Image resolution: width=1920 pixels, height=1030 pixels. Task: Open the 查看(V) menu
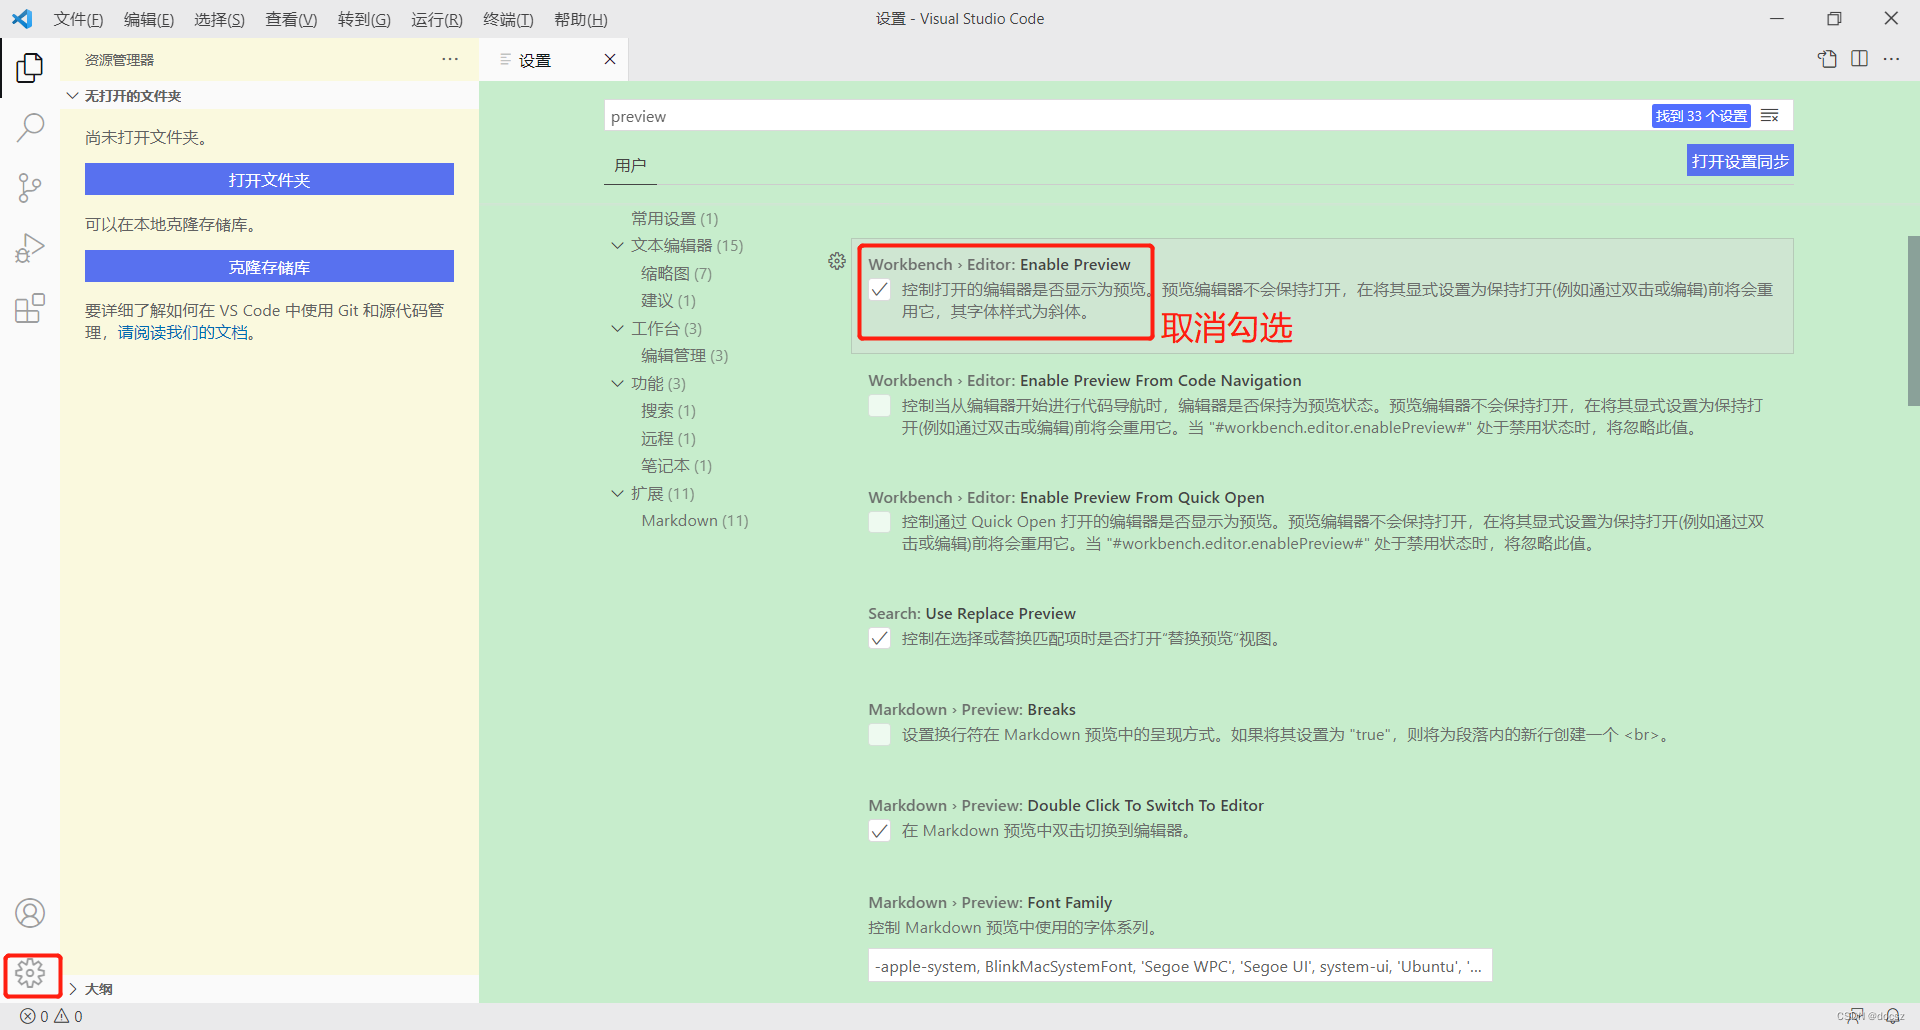coord(291,19)
